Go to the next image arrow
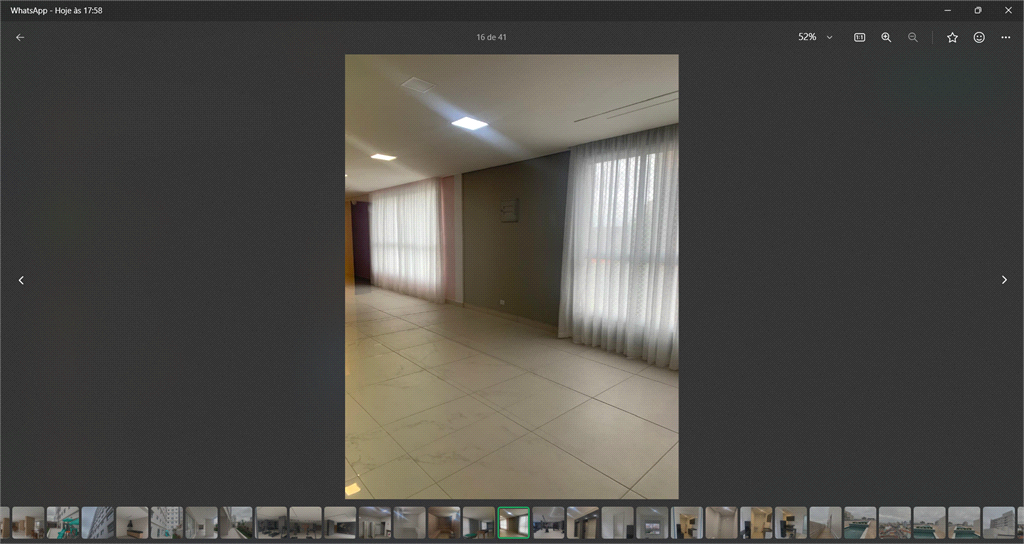 coord(1004,280)
